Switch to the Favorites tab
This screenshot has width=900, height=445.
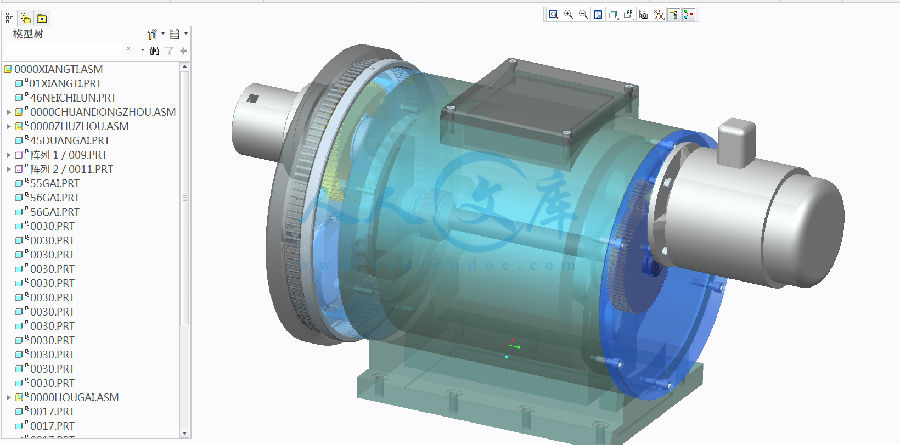click(x=41, y=18)
